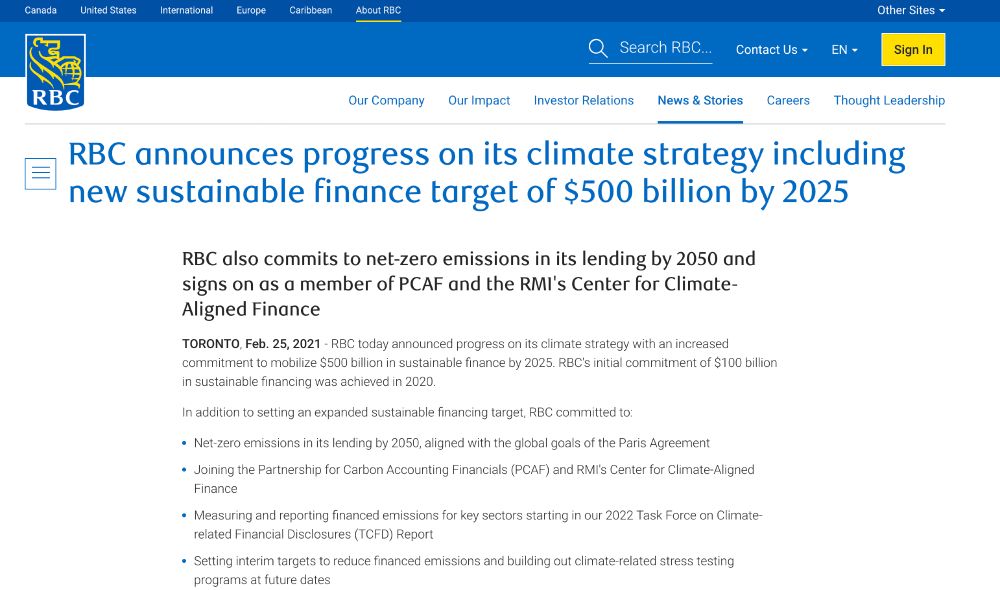Select the Canada region link
The height and width of the screenshot is (590, 1000).
(x=41, y=10)
